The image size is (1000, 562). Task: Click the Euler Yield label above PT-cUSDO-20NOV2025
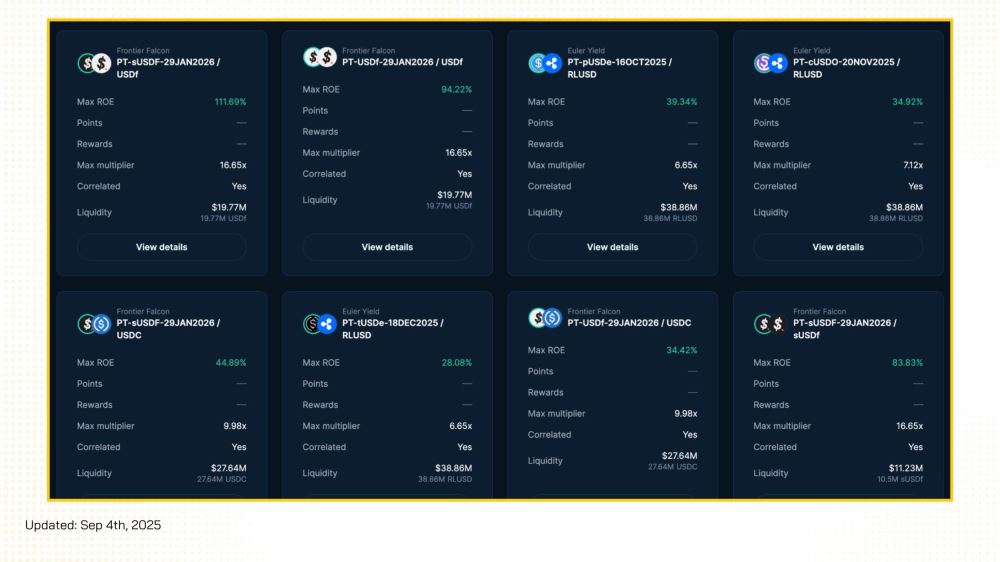[x=811, y=50]
